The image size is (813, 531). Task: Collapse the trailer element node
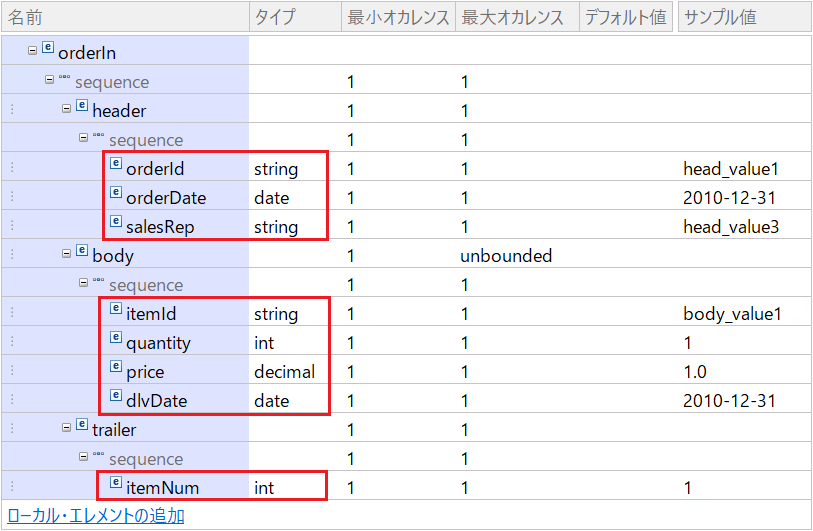coord(66,428)
